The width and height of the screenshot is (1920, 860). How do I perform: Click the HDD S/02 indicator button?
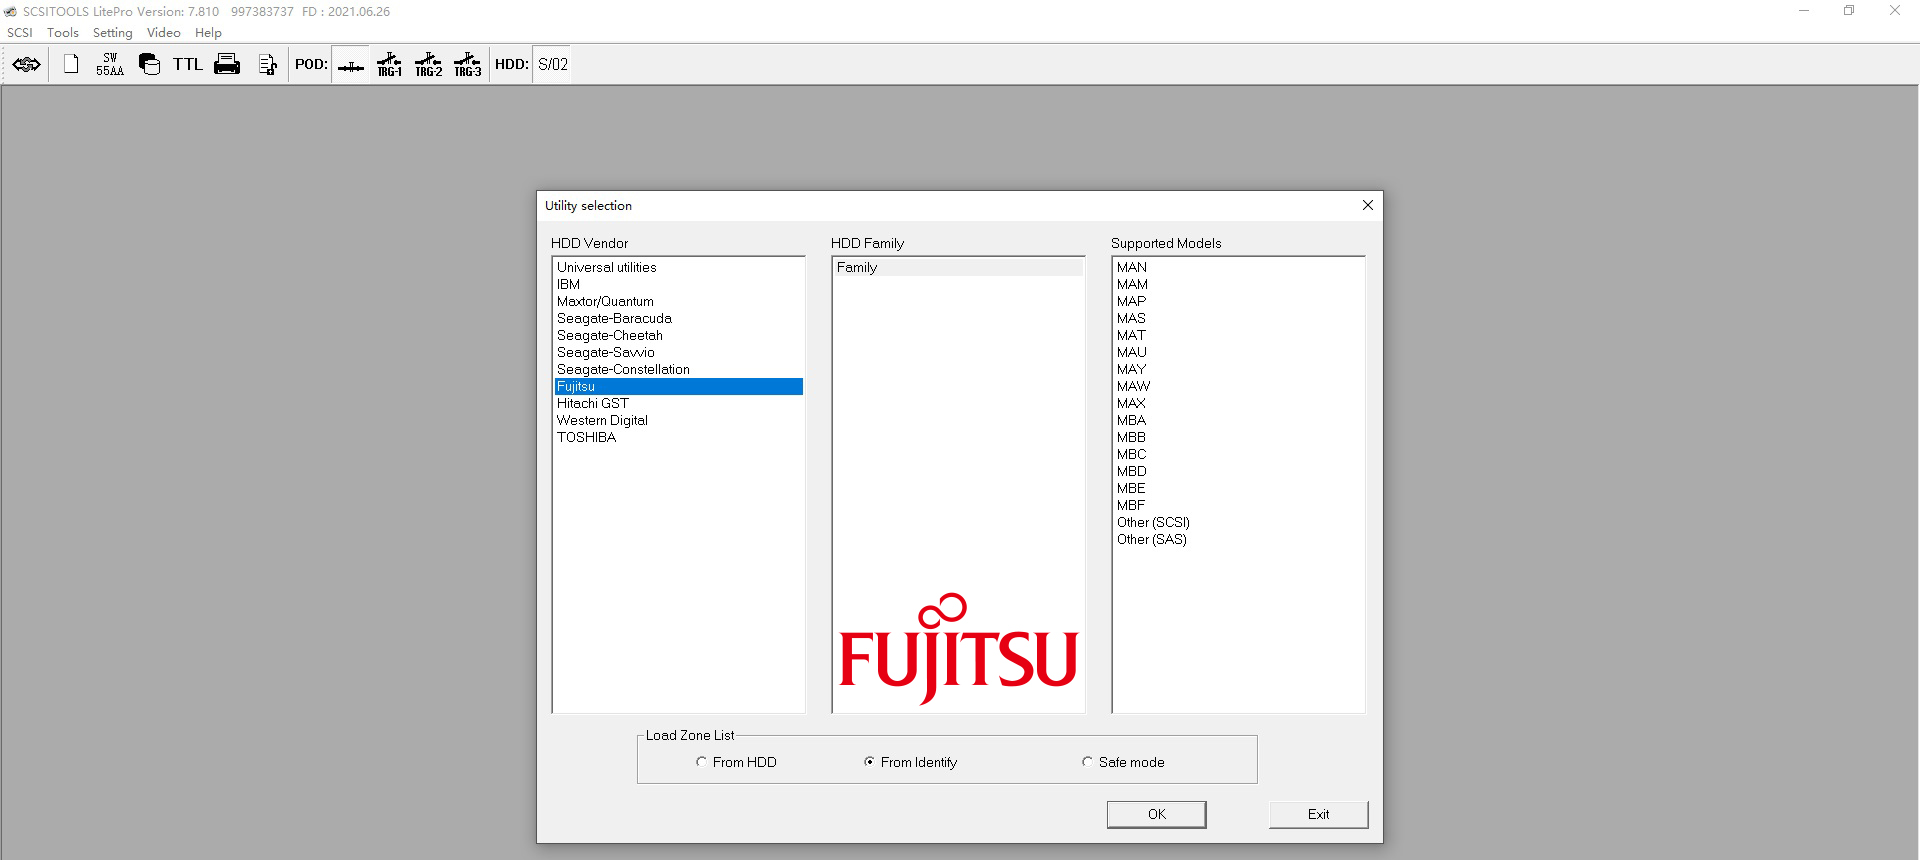pos(553,65)
